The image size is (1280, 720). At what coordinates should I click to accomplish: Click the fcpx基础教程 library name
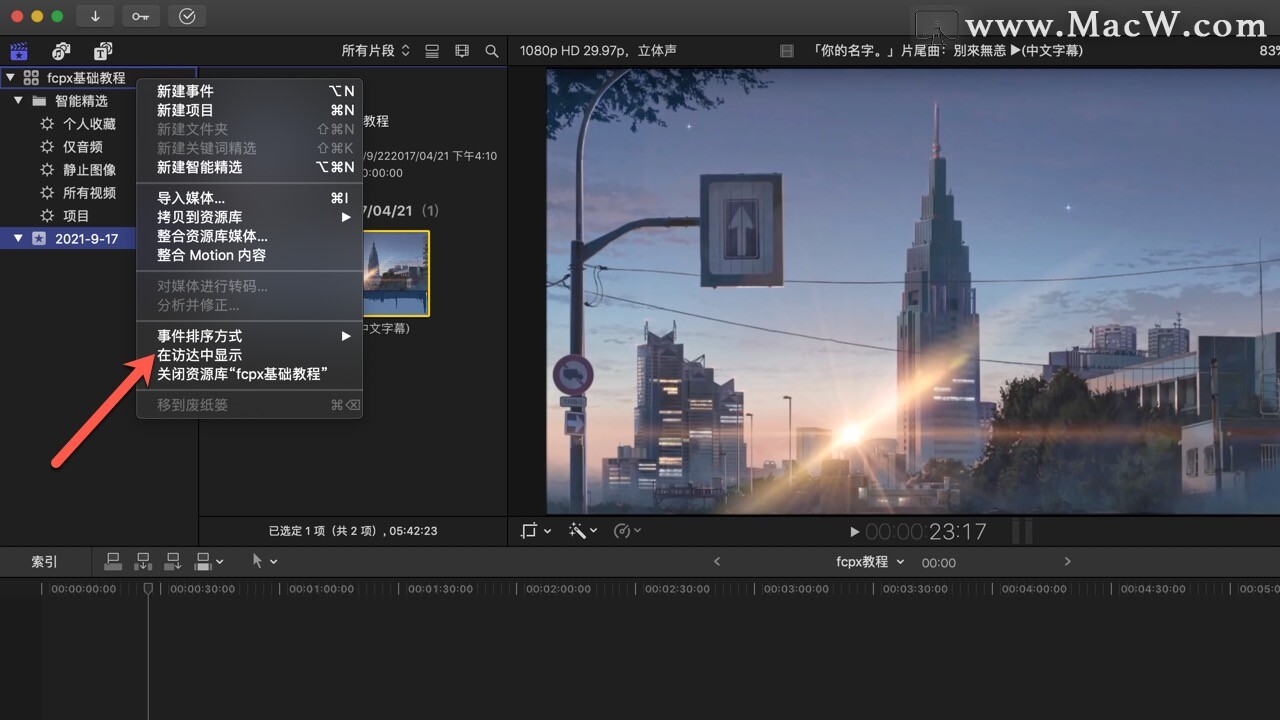click(86, 77)
